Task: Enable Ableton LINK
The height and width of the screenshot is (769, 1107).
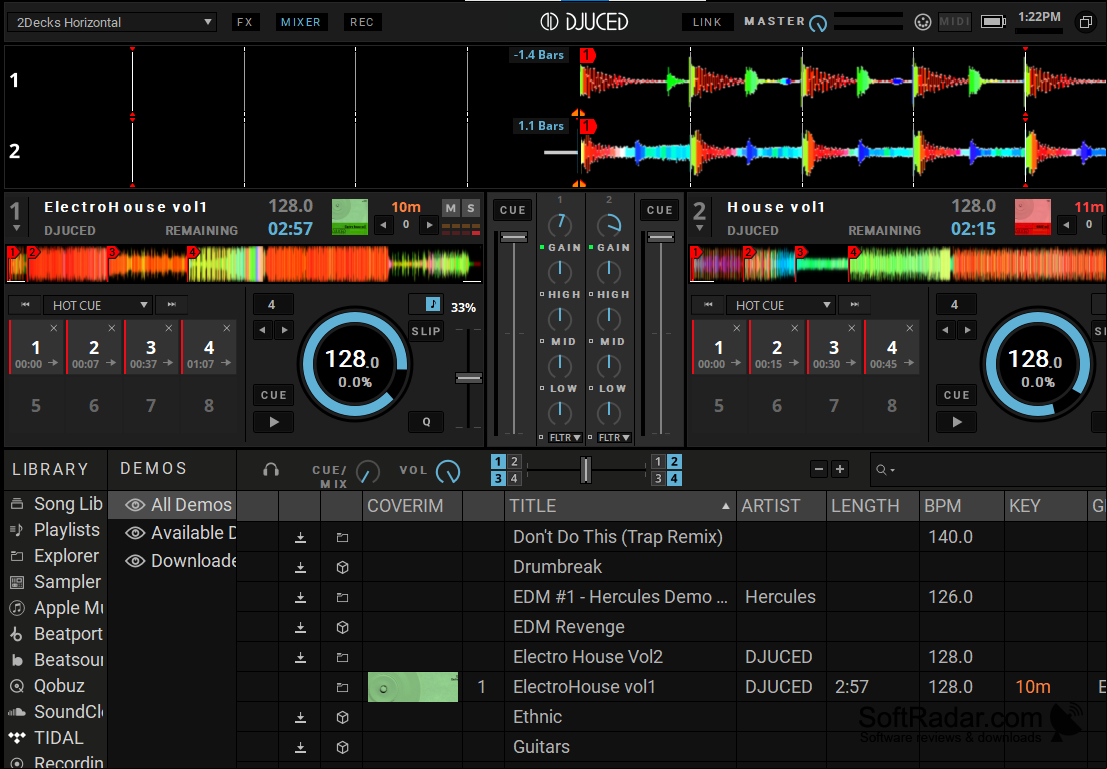Action: coord(707,22)
